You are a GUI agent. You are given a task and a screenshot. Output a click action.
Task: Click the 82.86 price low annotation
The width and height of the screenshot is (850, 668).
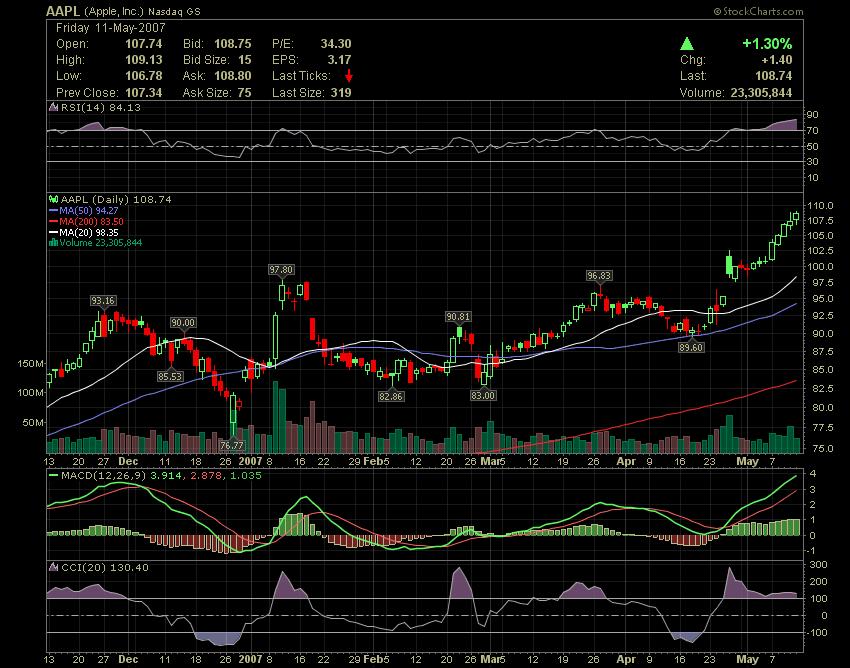point(391,396)
